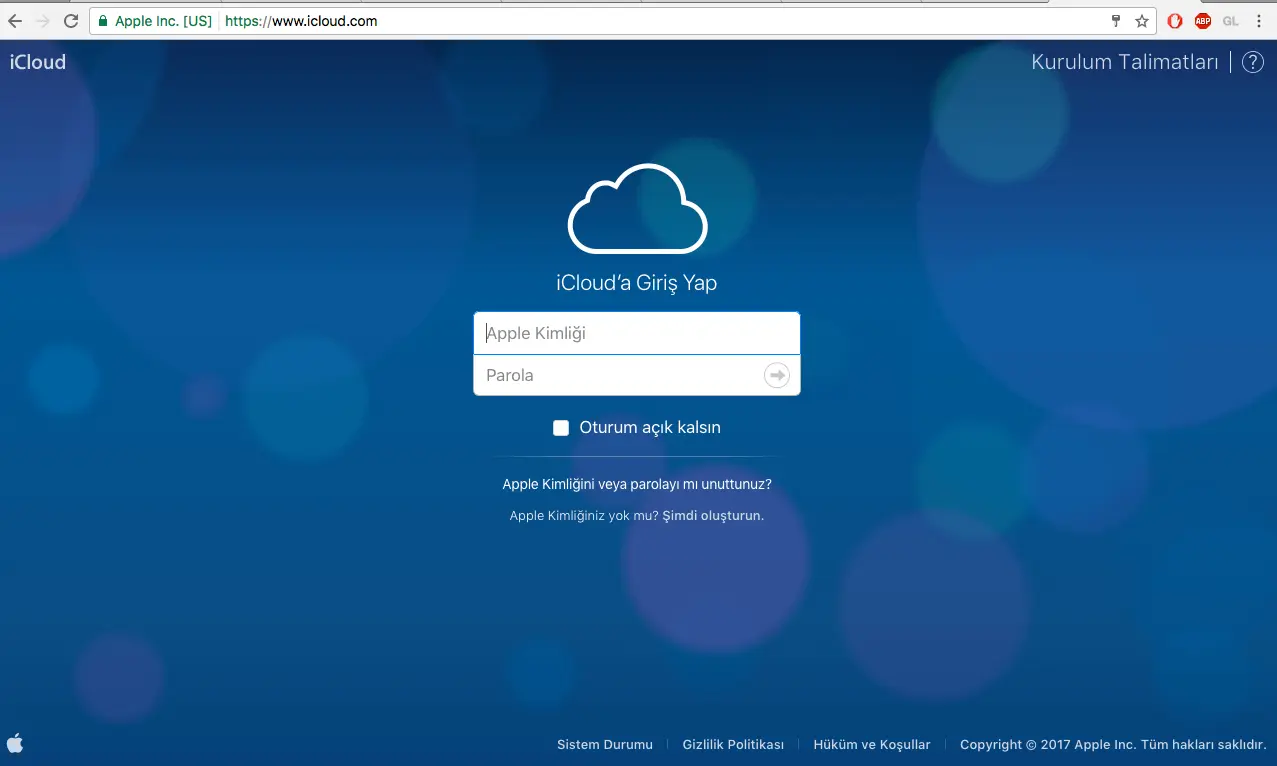Click Şimdi oluşturun link
This screenshot has width=1277, height=766.
713,516
